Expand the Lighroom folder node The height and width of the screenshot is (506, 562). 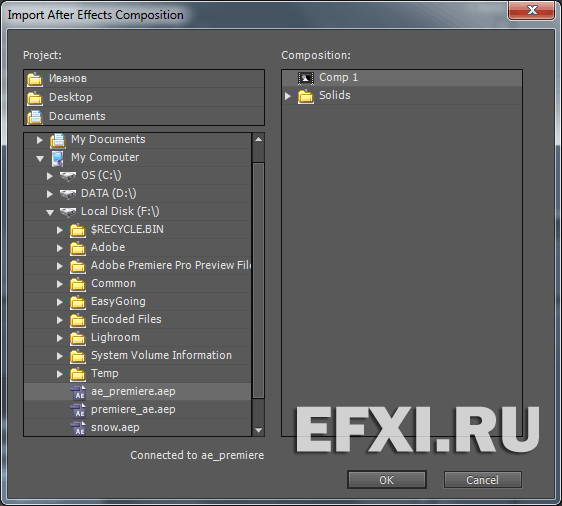pyautogui.click(x=60, y=338)
